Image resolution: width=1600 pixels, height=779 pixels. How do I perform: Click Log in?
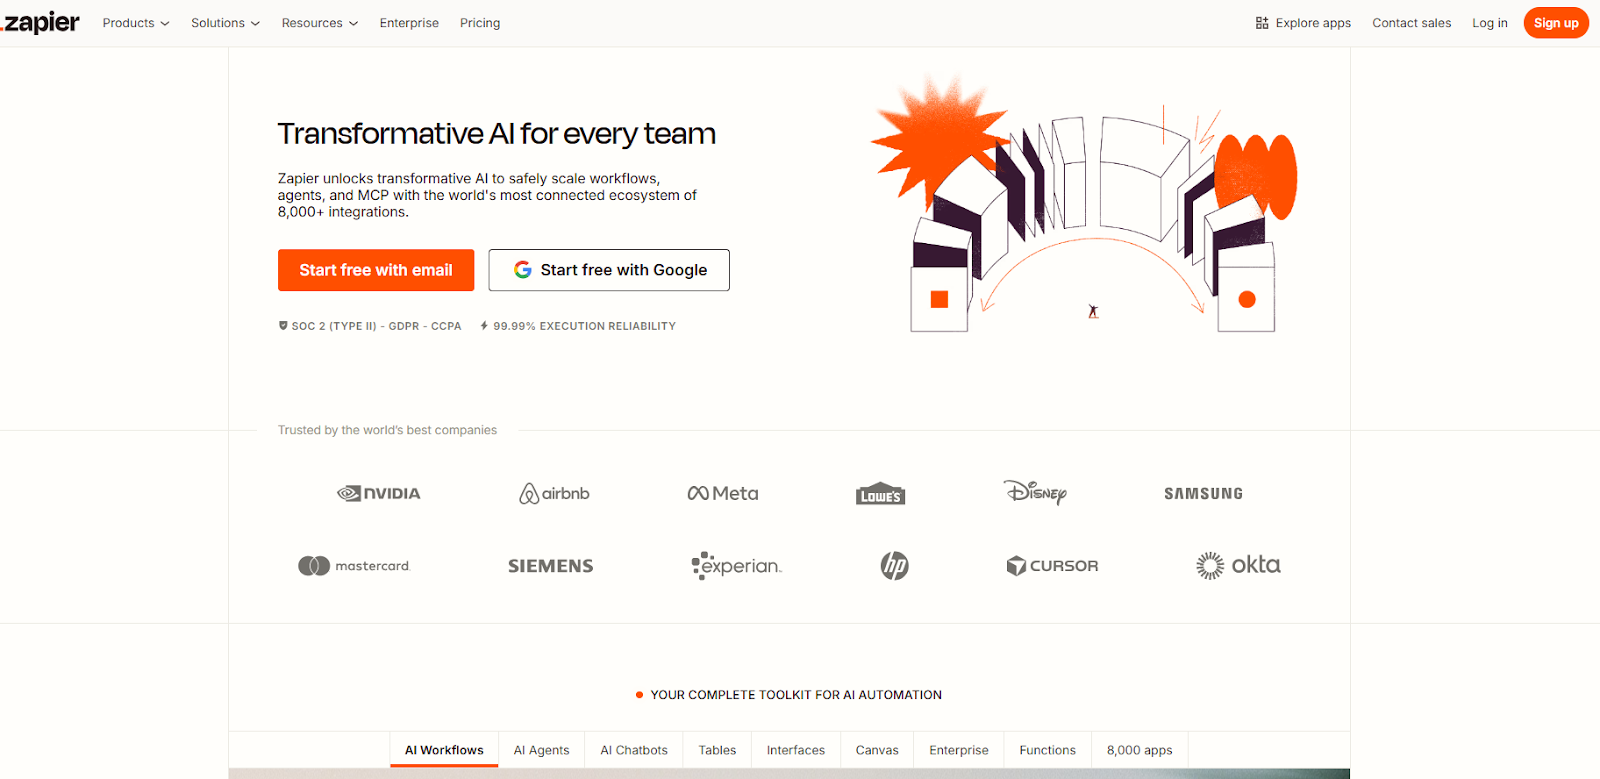(x=1489, y=23)
